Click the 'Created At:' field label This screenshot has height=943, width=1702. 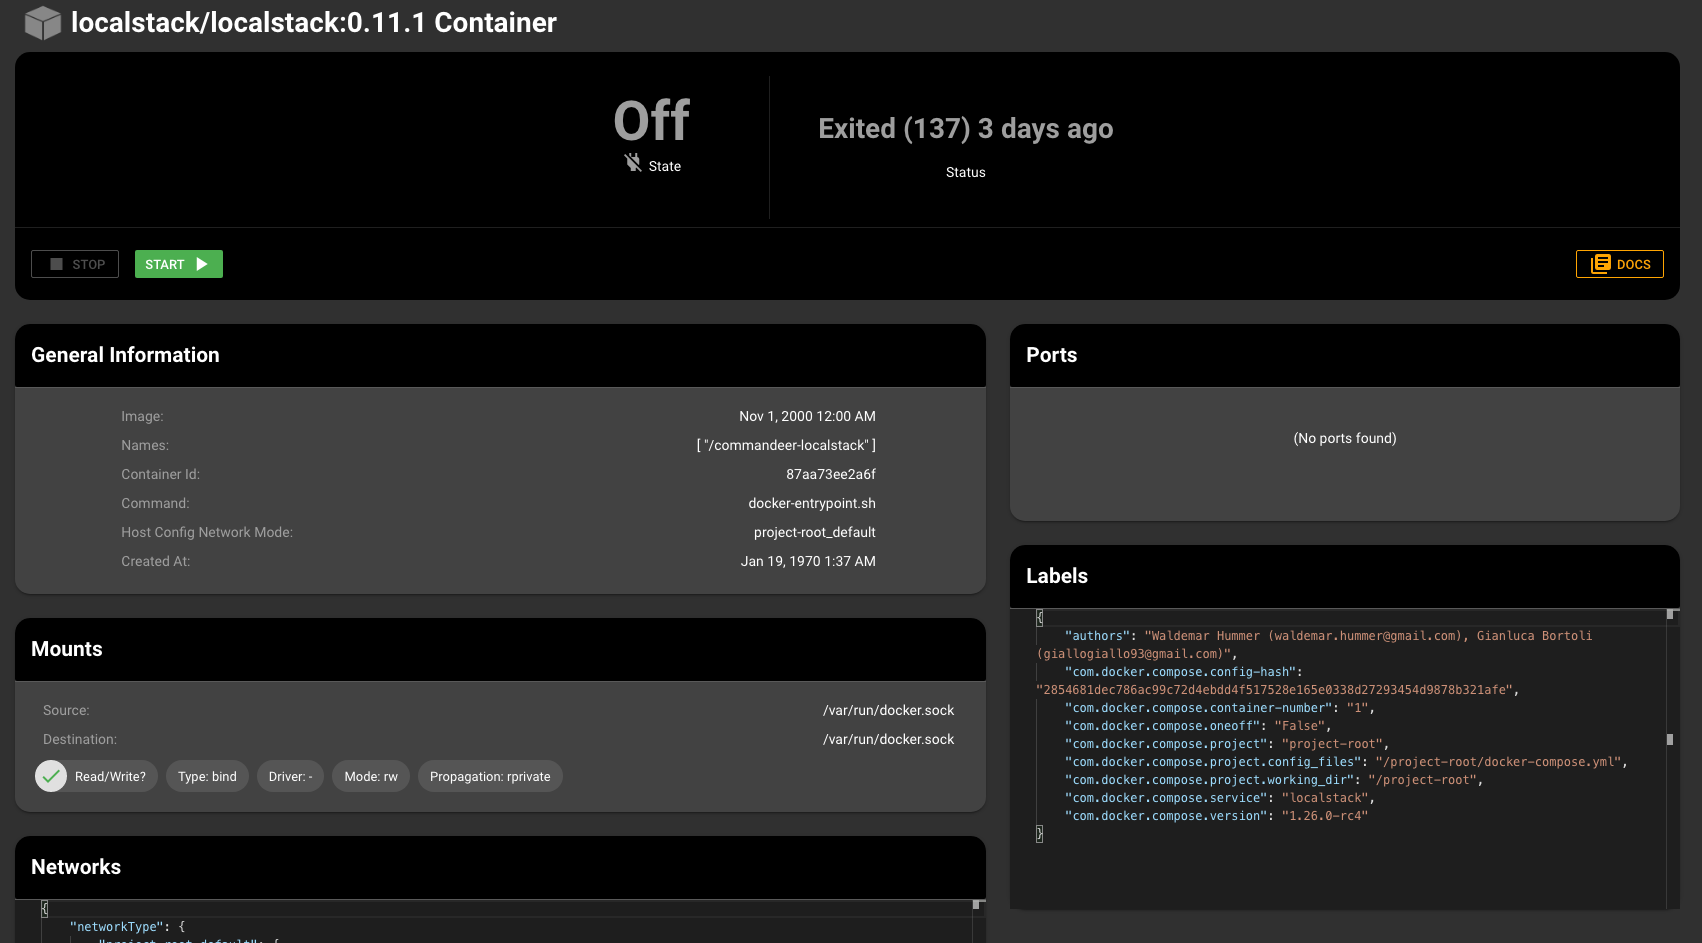tap(156, 561)
